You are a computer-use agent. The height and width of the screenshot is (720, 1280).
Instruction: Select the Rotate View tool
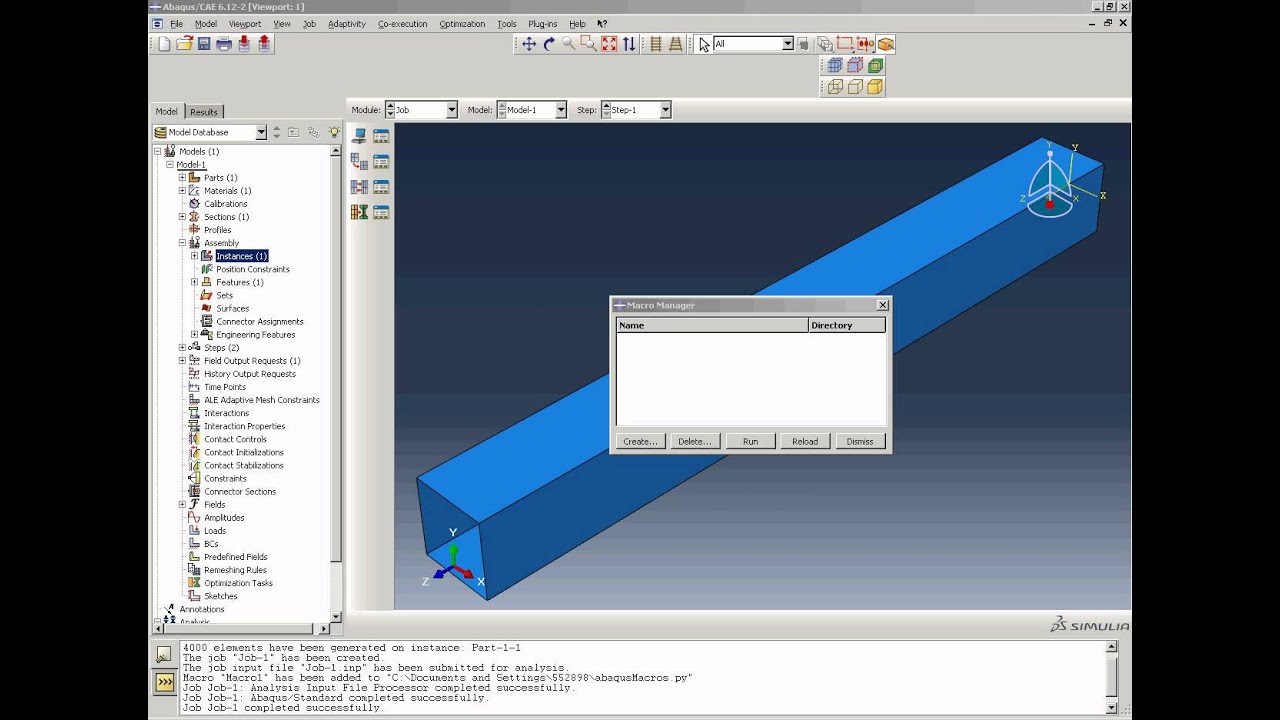549,44
